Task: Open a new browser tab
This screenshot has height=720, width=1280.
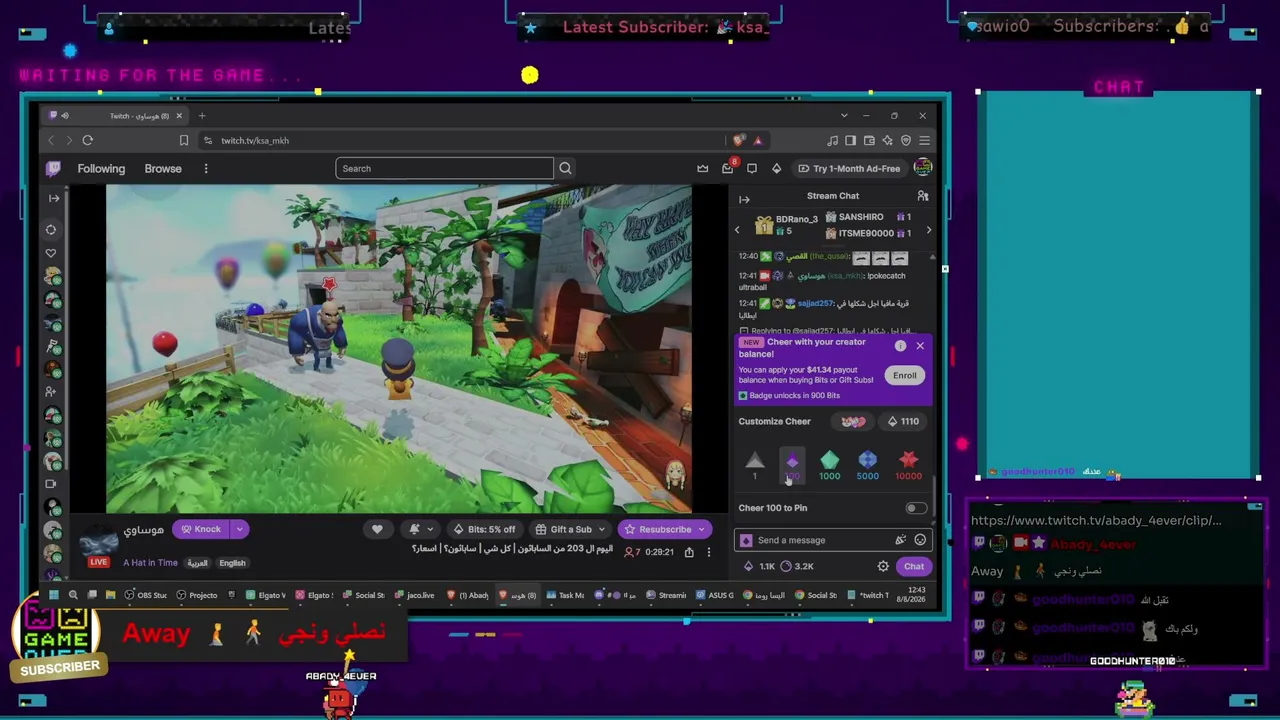Action: [x=202, y=116]
